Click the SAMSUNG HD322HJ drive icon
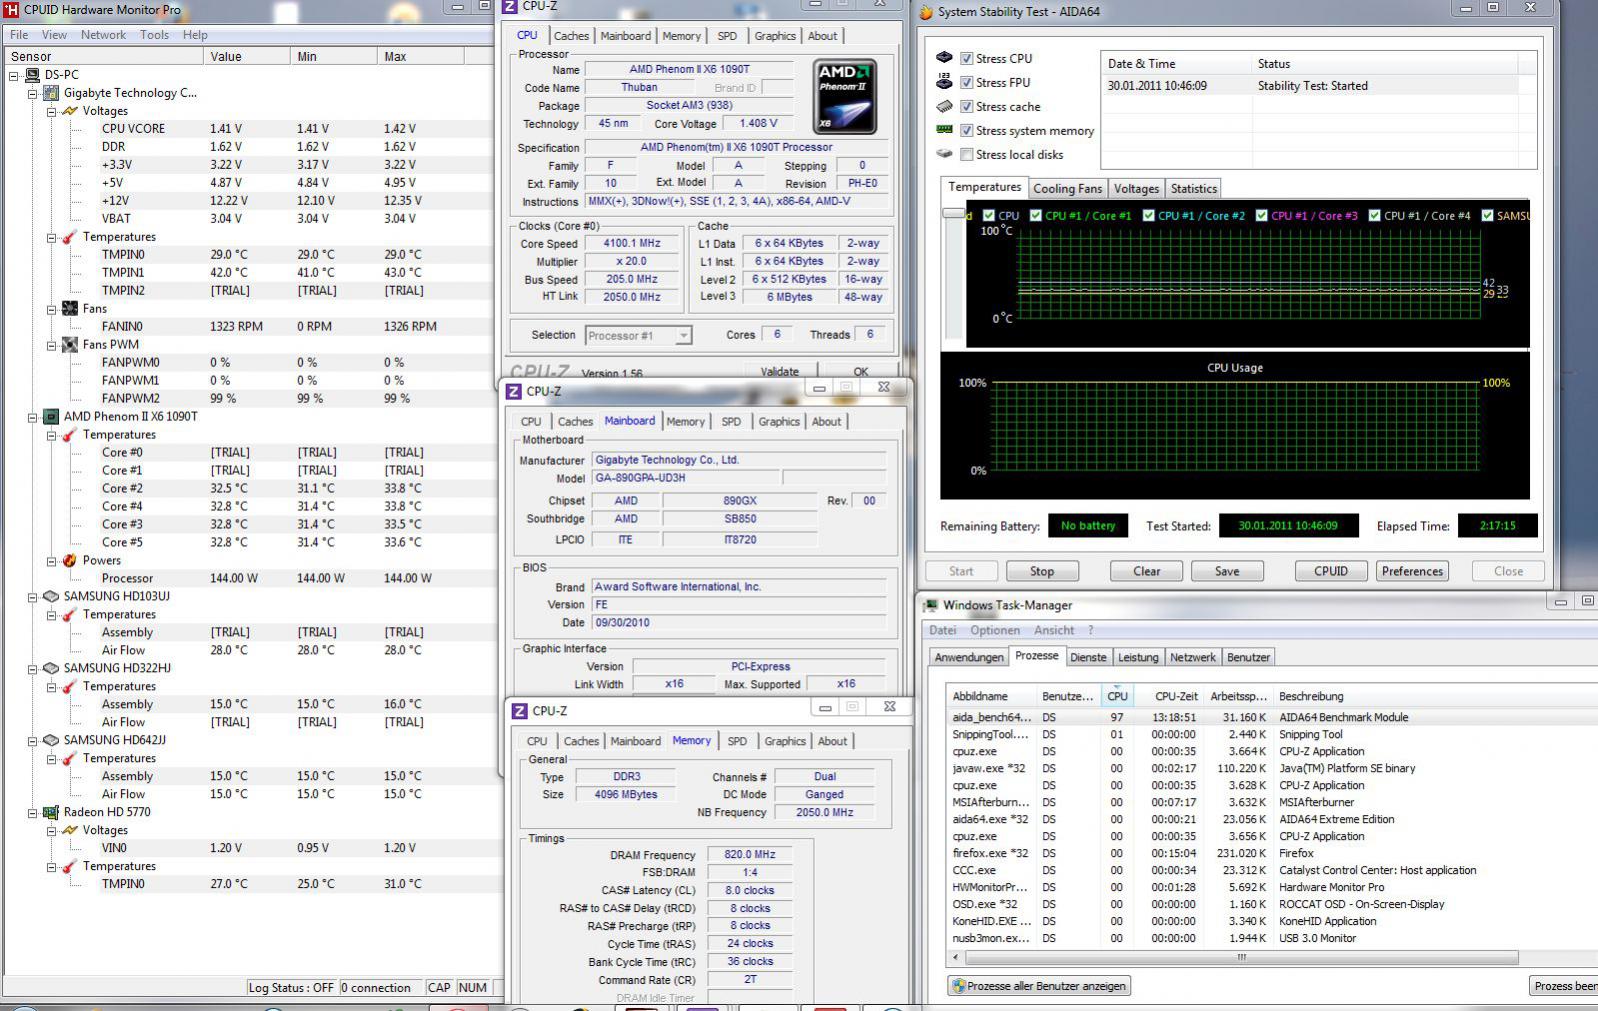Screen dimensions: 1598x1011 coord(51,668)
